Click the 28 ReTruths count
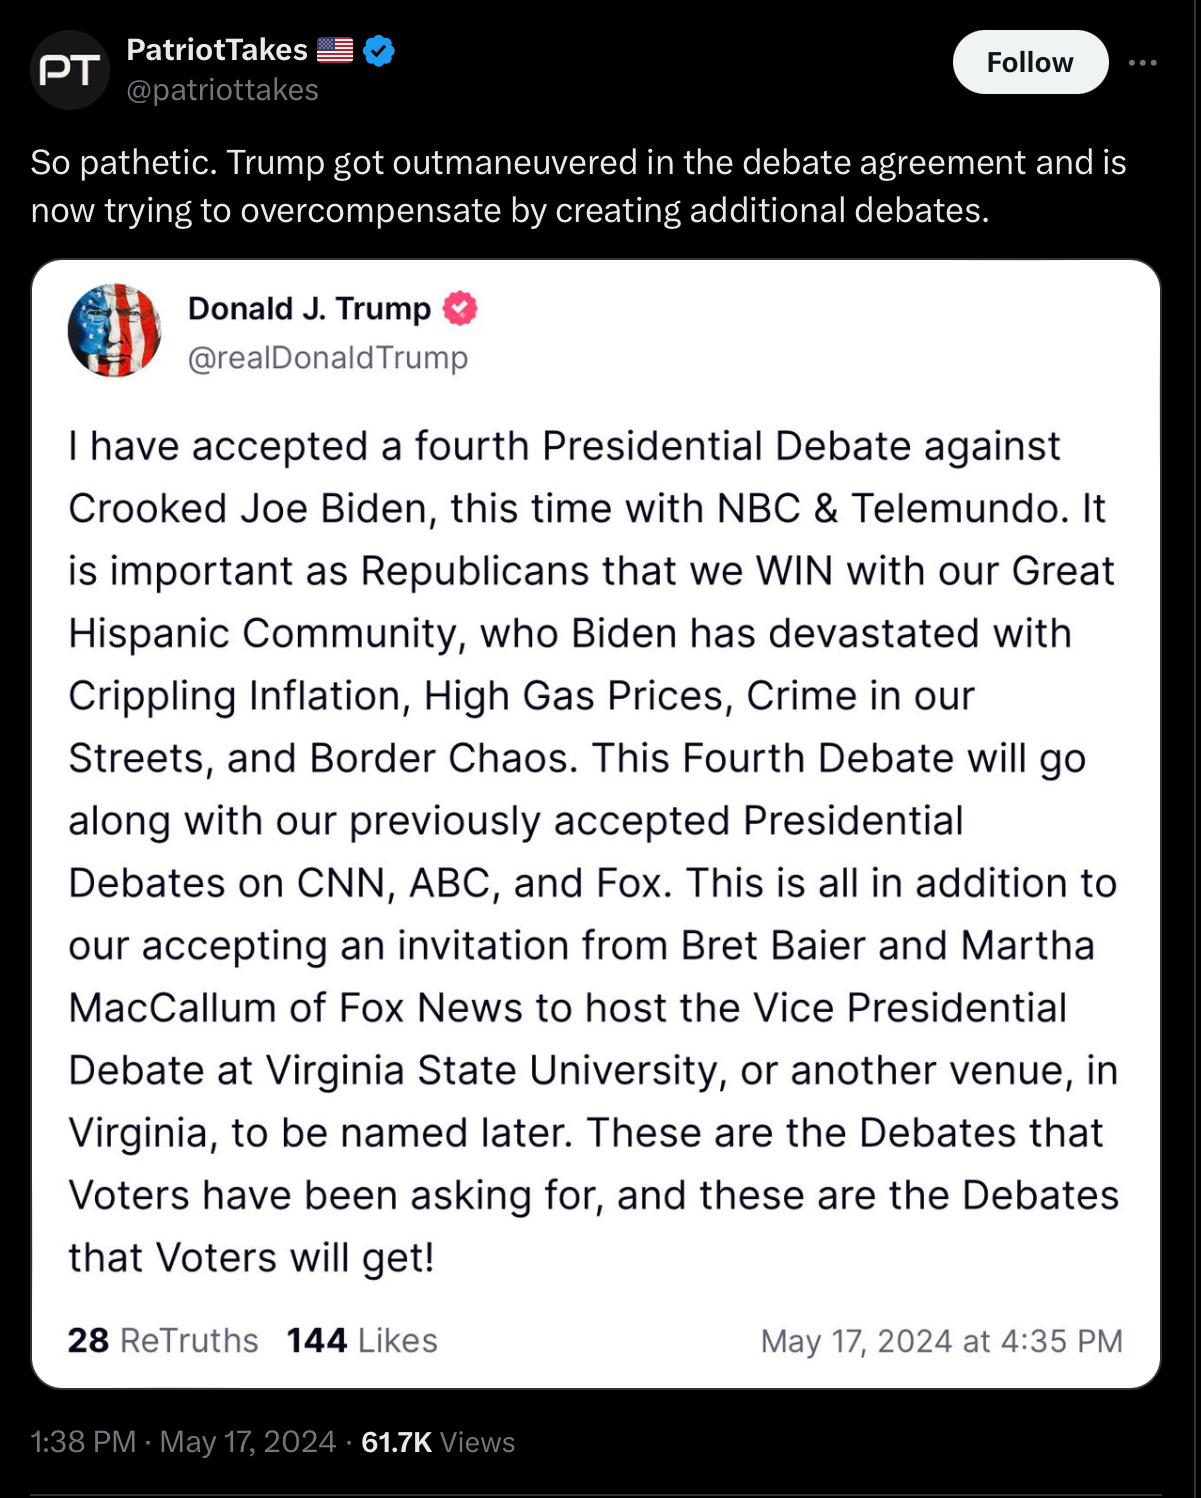 point(163,1340)
